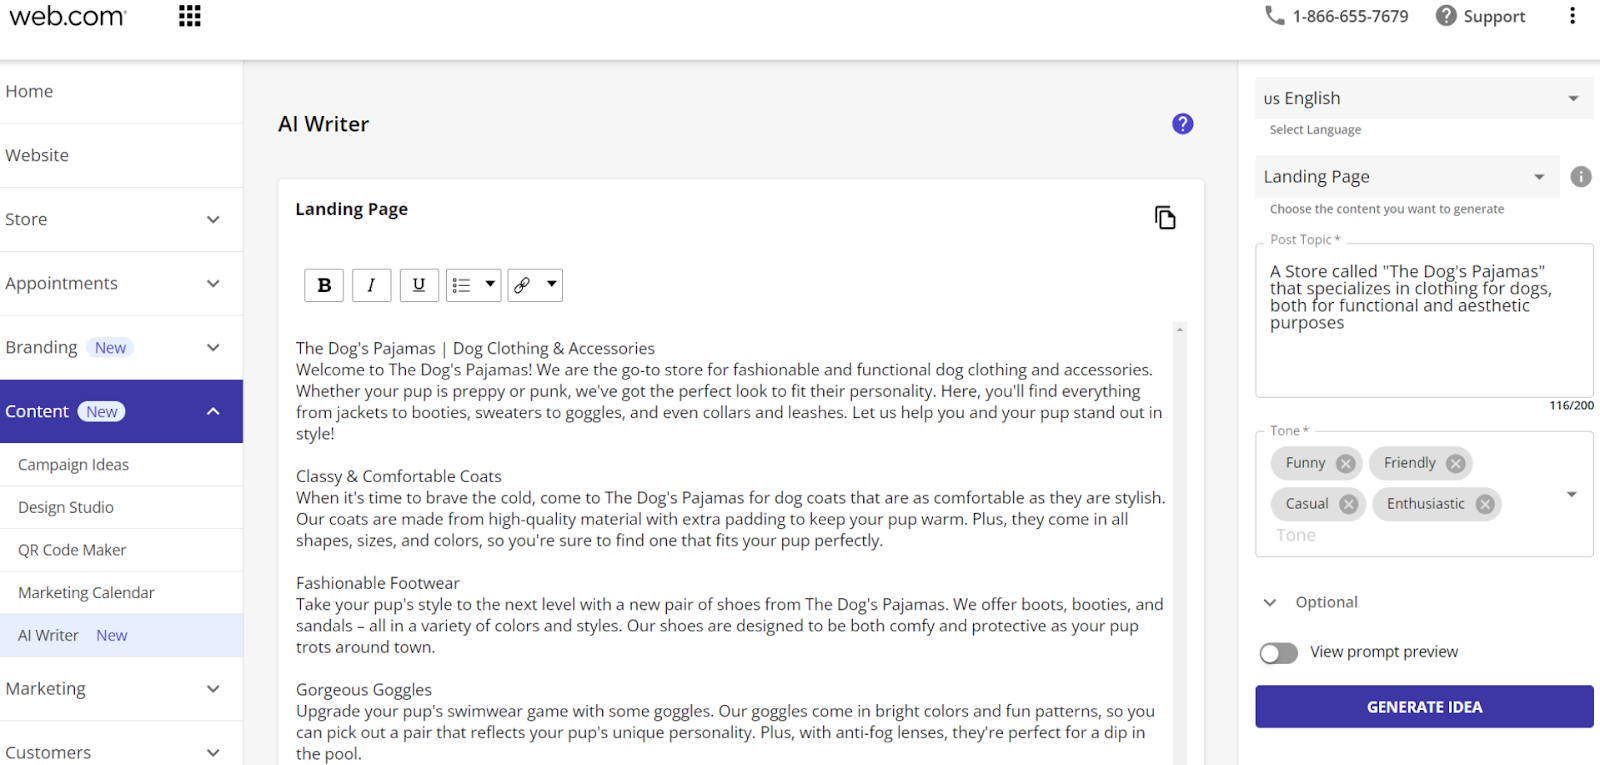1600x765 pixels.
Task: Click the Funny tone chip label
Action: coord(1305,463)
